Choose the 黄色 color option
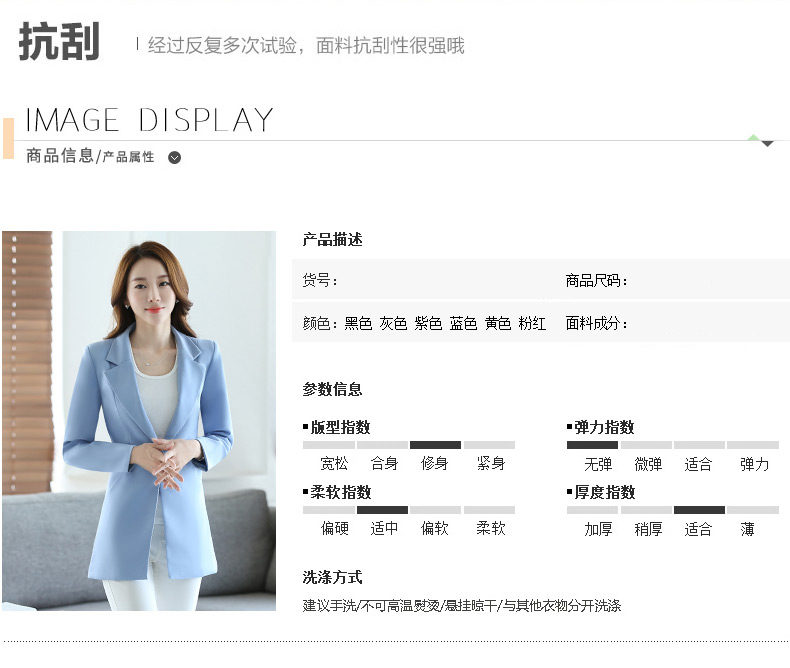 click(x=498, y=323)
